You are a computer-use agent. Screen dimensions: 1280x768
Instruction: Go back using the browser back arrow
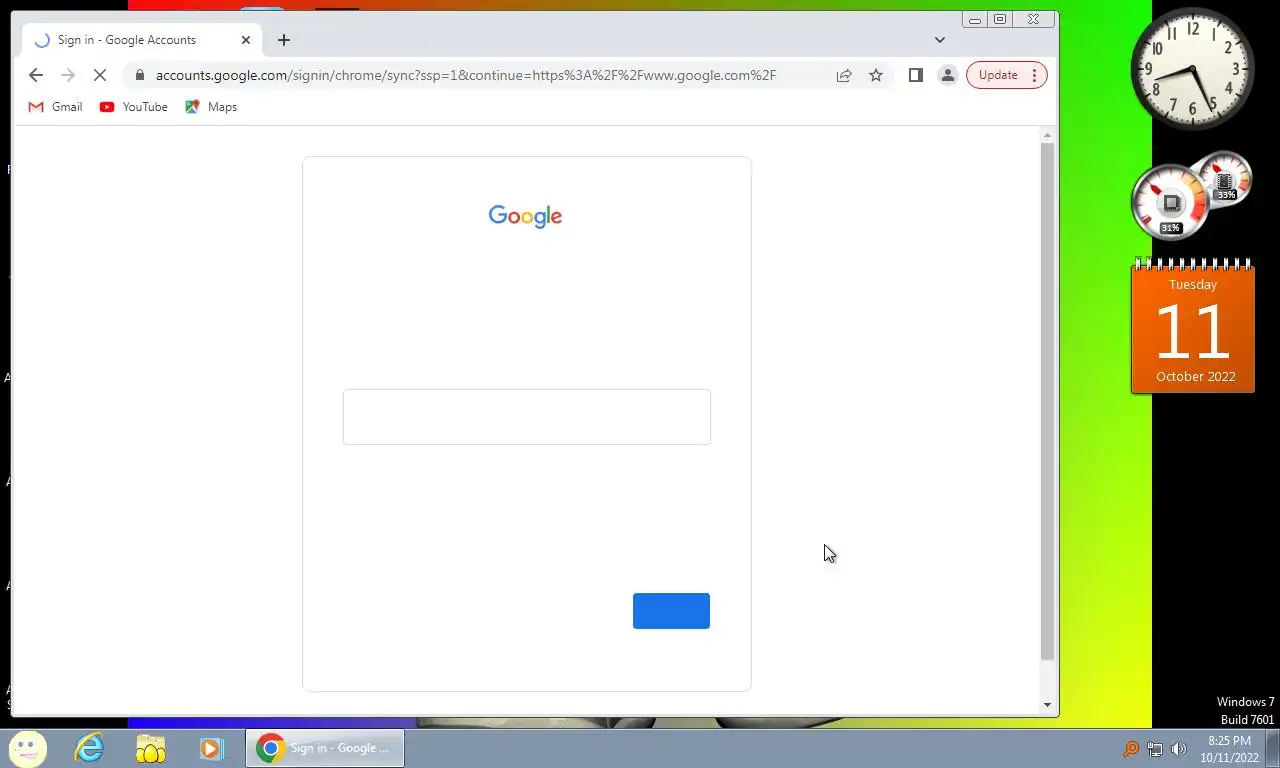click(36, 75)
